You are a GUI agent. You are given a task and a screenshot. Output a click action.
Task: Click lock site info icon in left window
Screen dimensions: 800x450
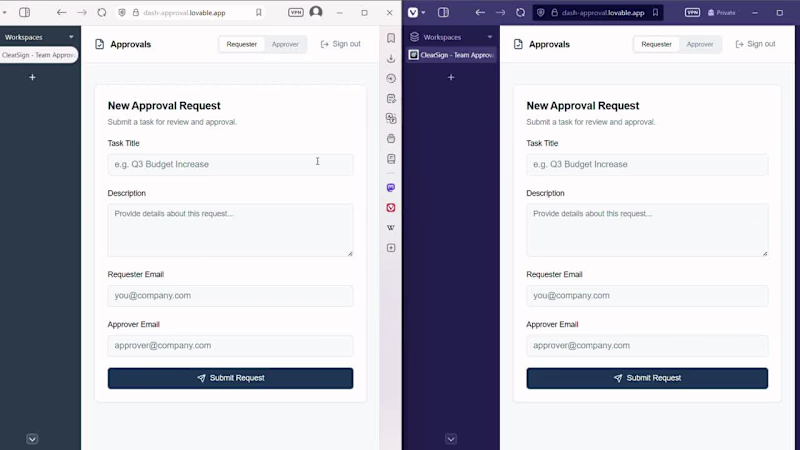(136, 13)
